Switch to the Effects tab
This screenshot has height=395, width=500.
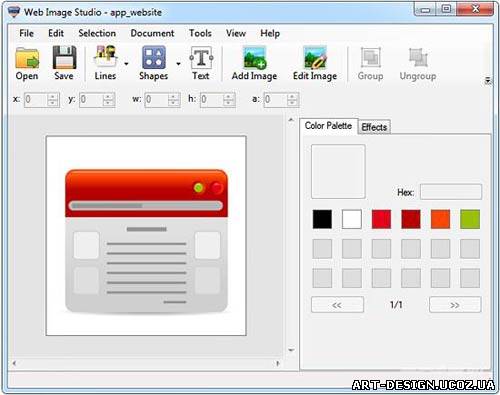coord(374,127)
